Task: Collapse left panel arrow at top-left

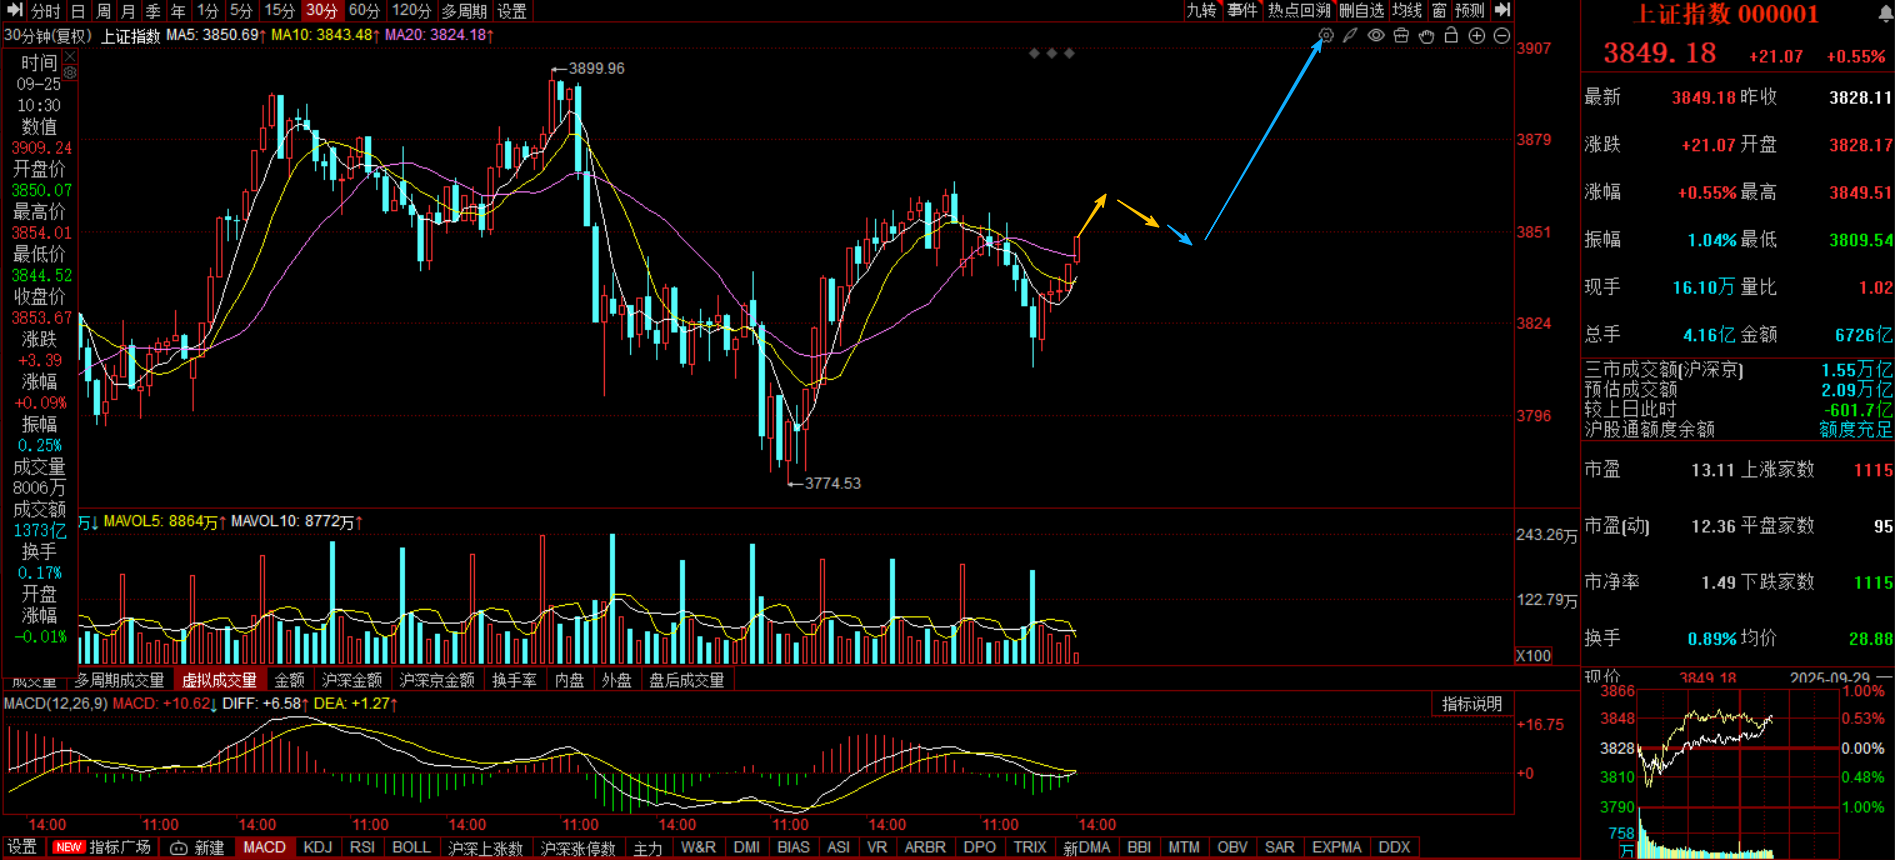Action: point(14,10)
